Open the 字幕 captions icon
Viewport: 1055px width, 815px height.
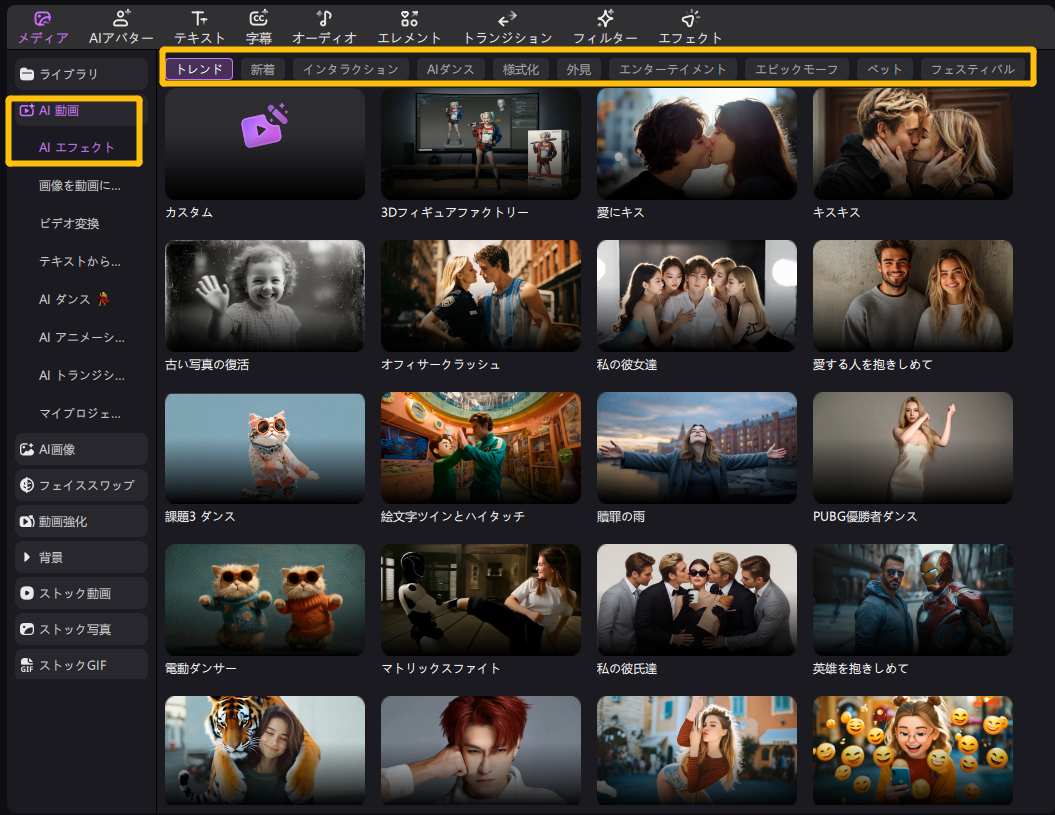(259, 19)
